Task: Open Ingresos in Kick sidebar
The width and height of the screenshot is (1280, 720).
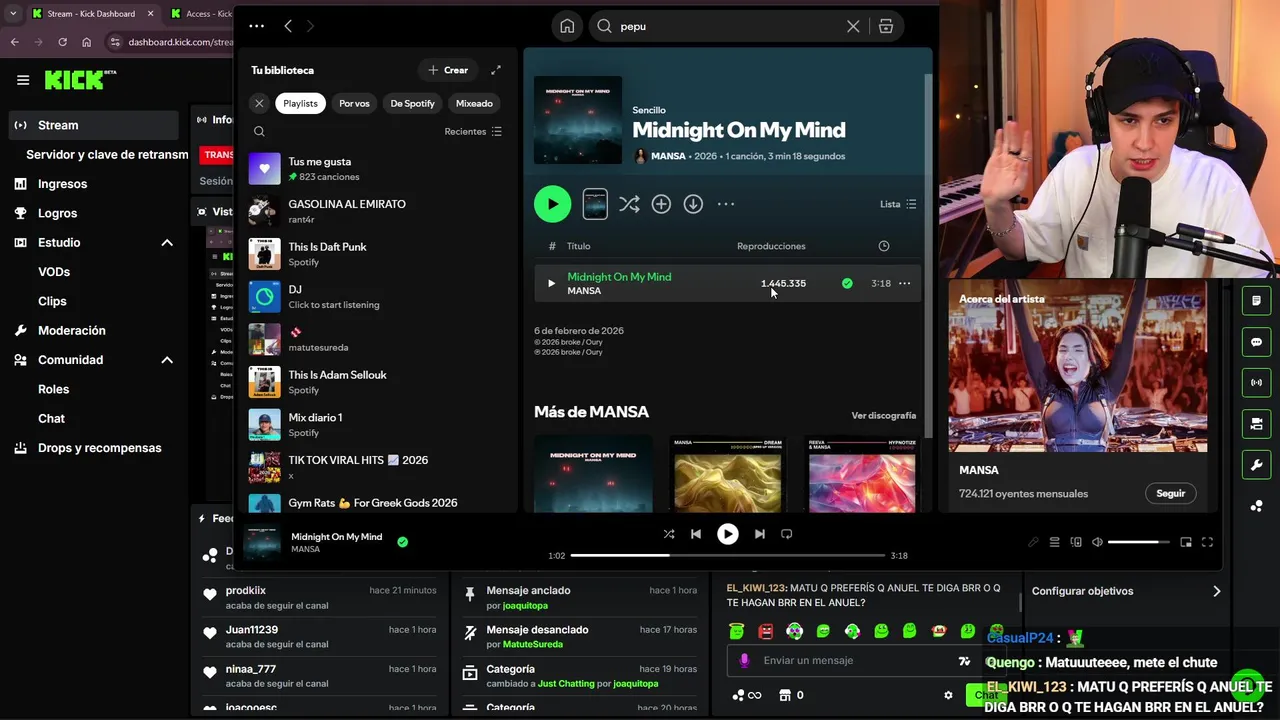Action: [62, 184]
